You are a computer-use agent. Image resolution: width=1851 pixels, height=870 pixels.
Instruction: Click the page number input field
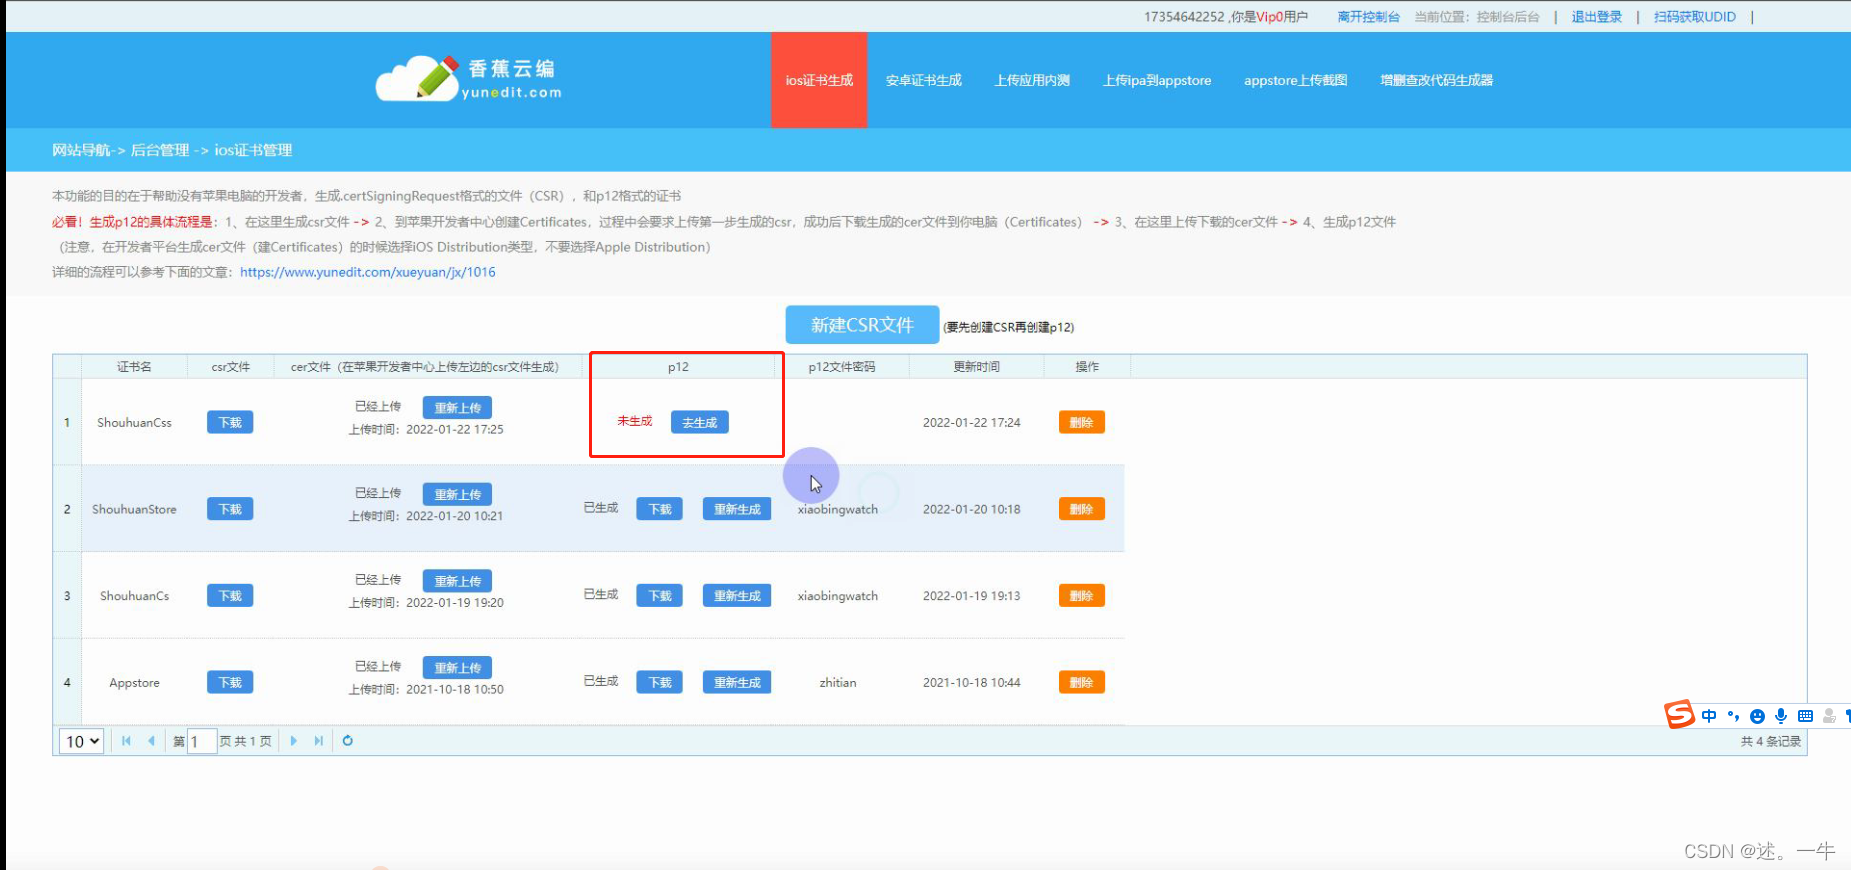pyautogui.click(x=202, y=741)
